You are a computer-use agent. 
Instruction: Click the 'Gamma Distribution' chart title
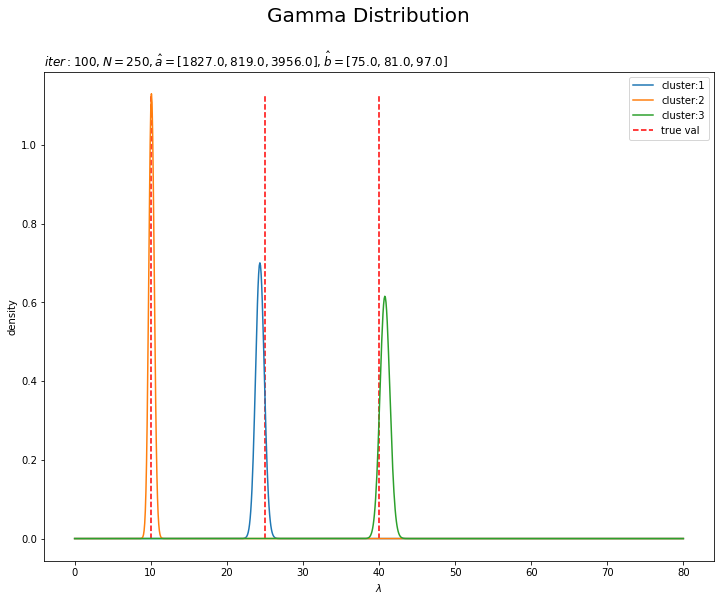(368, 16)
